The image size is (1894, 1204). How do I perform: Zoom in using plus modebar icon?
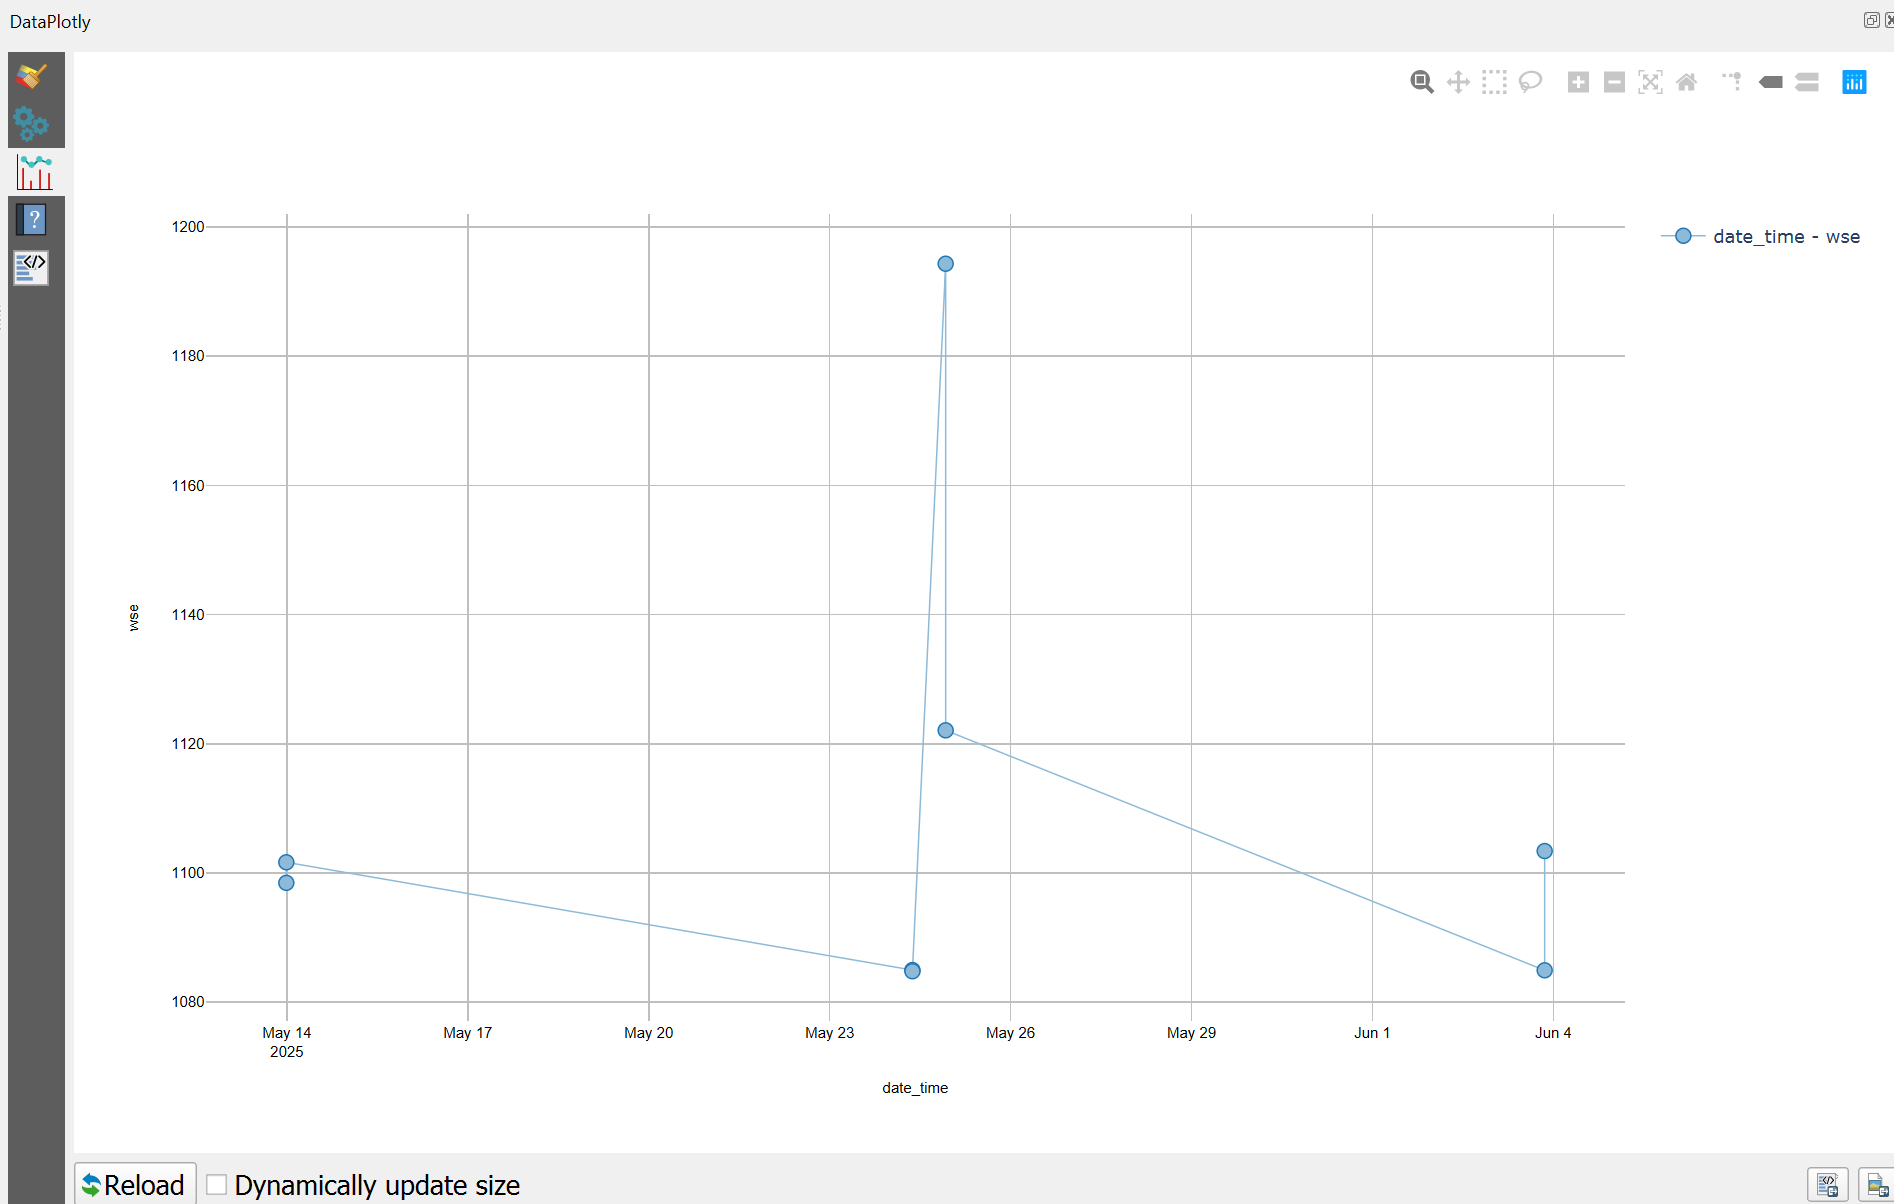tap(1578, 82)
